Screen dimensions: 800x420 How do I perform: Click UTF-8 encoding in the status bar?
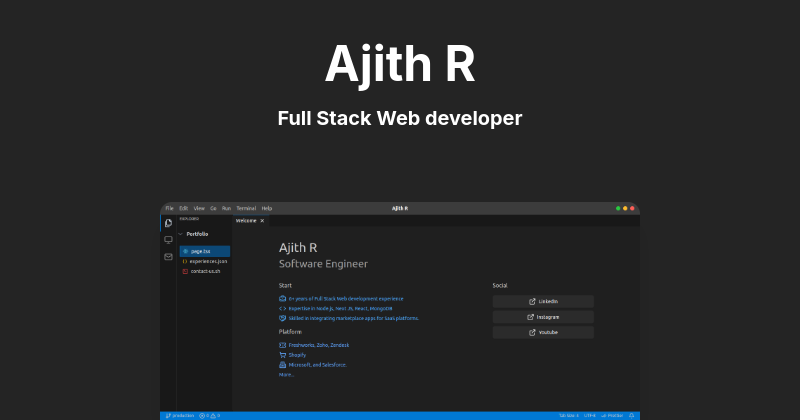(589, 416)
